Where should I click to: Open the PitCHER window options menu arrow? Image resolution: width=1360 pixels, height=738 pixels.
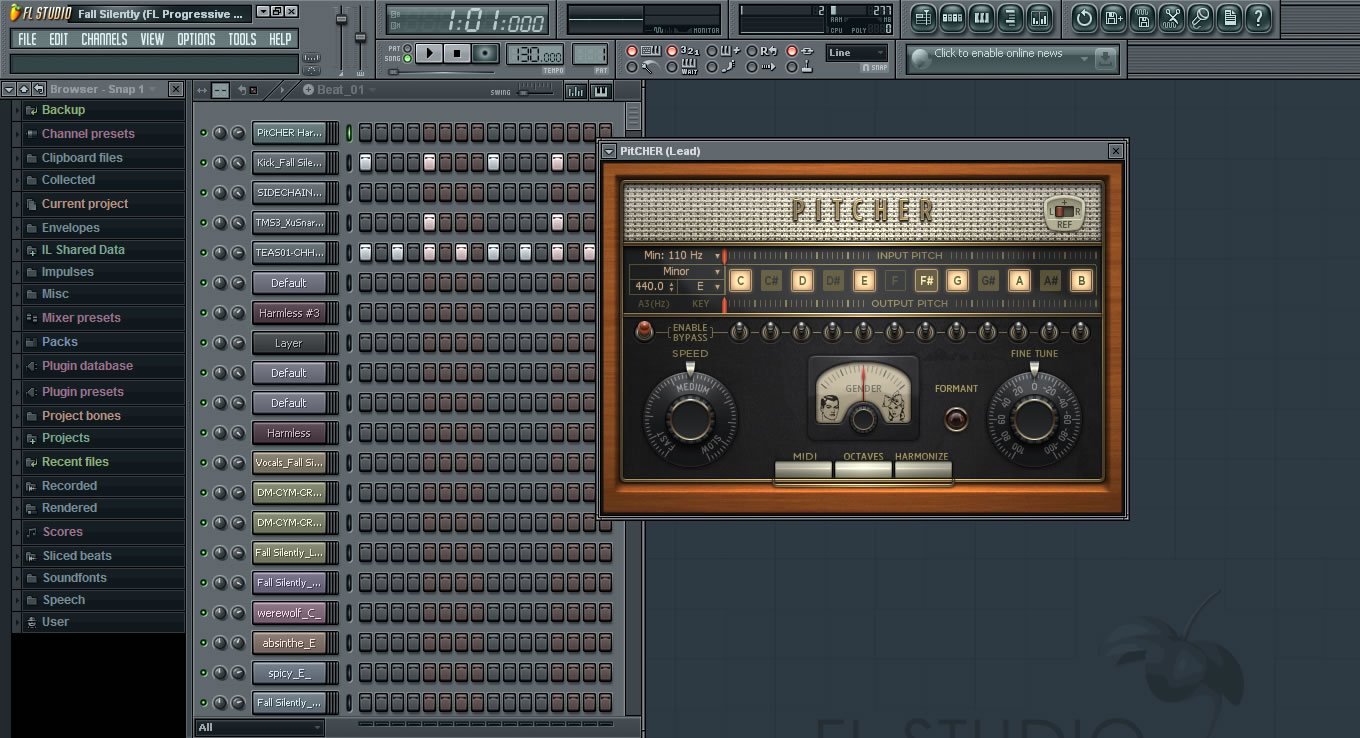coord(609,151)
